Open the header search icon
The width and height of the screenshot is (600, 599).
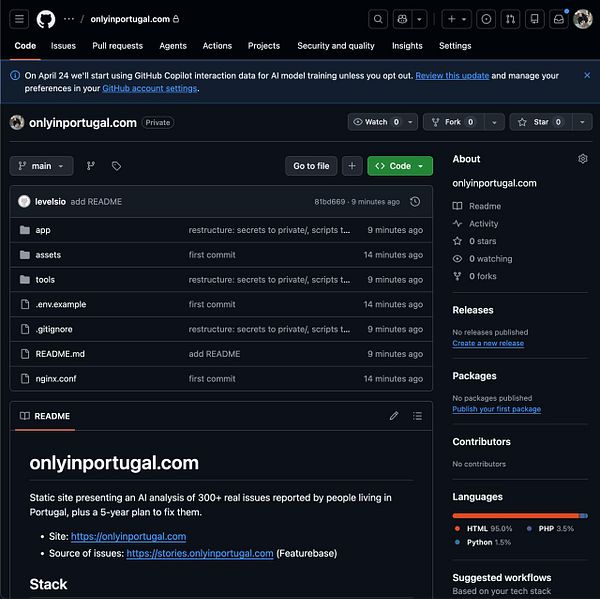tap(378, 19)
